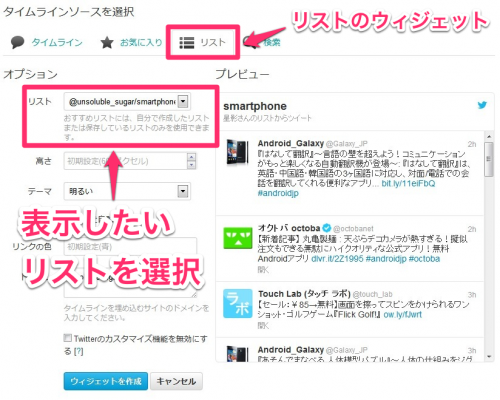Click the octoba verified badge icon
This screenshot has width=500, height=400.
coord(327,228)
